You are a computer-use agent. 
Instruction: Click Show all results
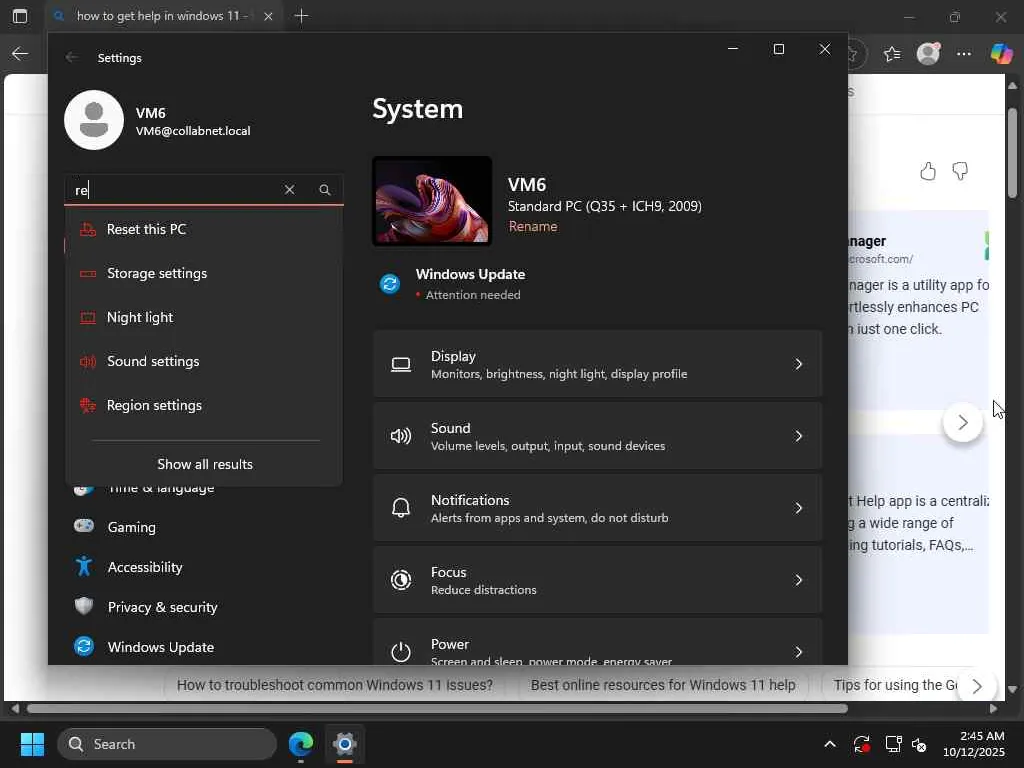pyautogui.click(x=205, y=464)
